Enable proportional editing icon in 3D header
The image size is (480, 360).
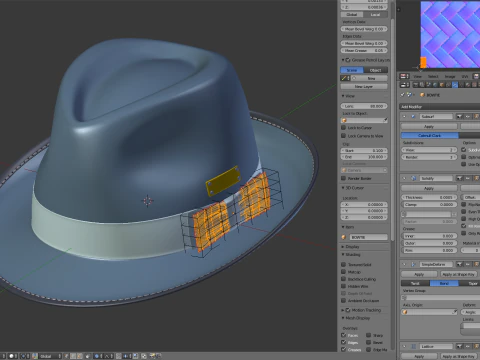pos(97,356)
